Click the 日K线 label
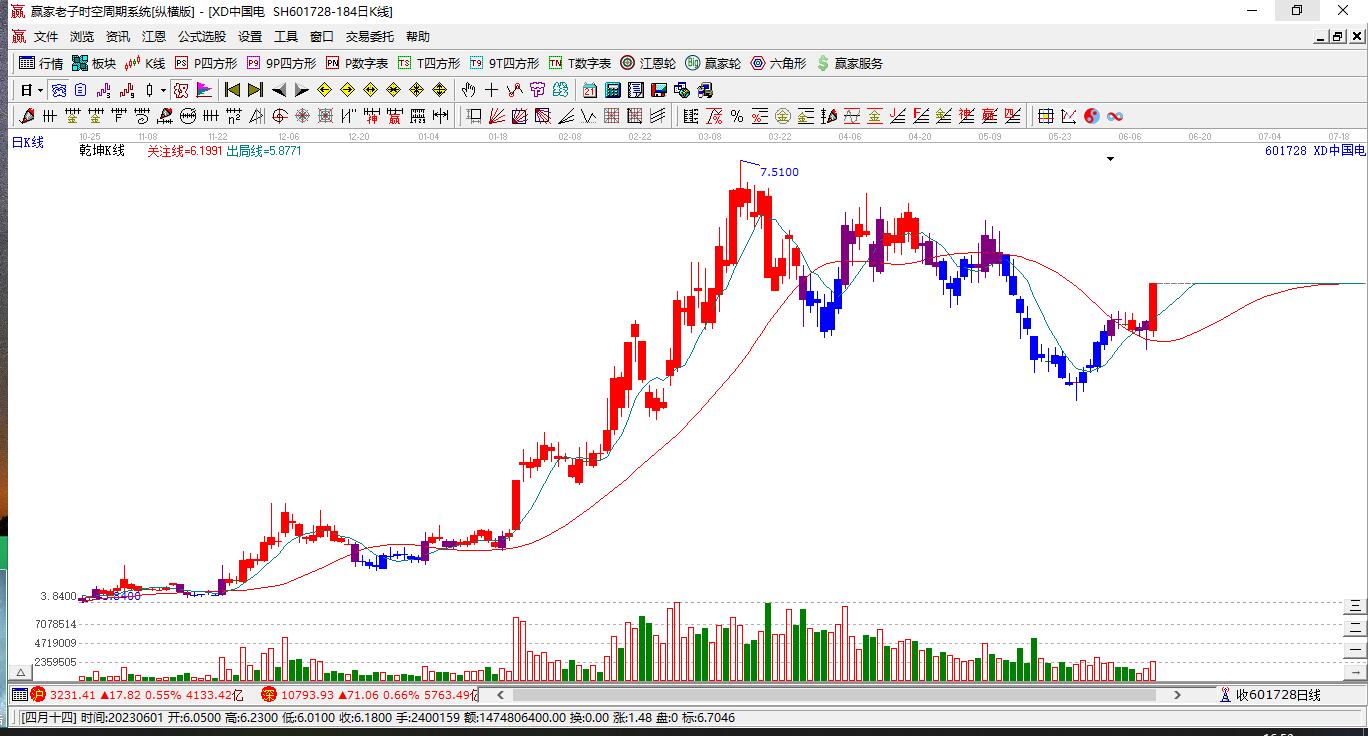The height and width of the screenshot is (736, 1368). (x=28, y=143)
